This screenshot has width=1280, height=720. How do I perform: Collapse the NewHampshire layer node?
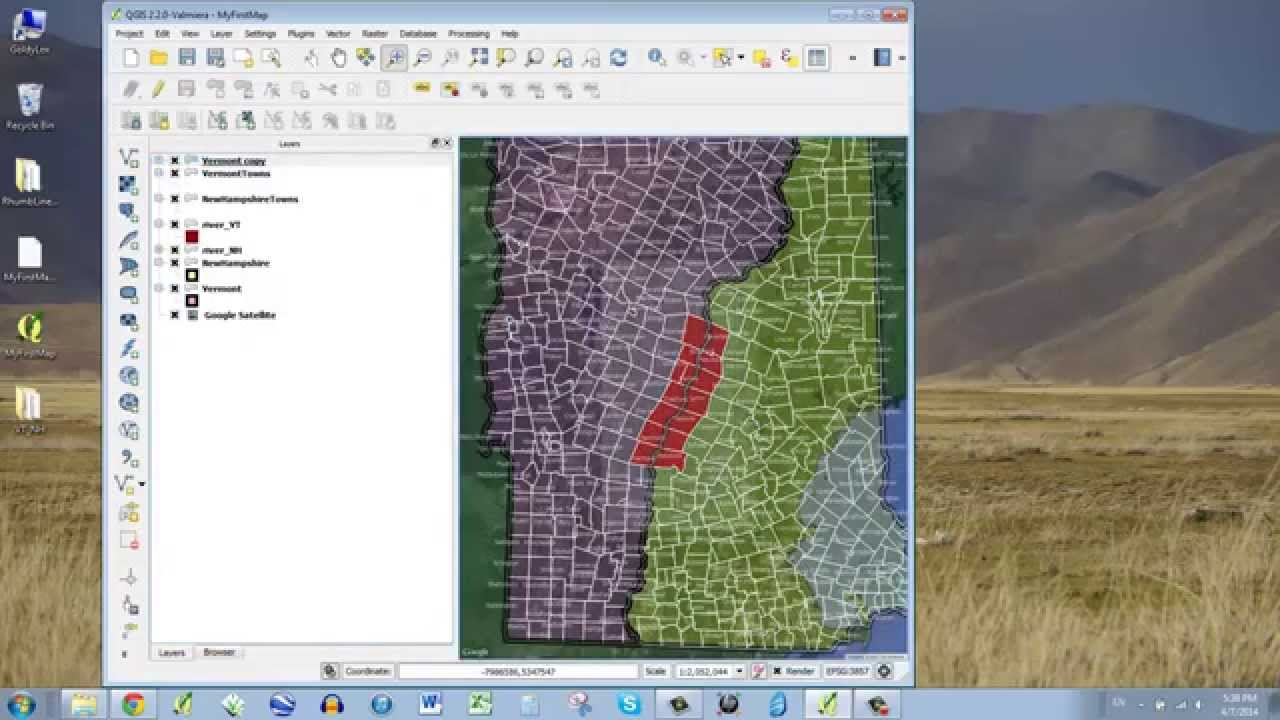pos(159,263)
